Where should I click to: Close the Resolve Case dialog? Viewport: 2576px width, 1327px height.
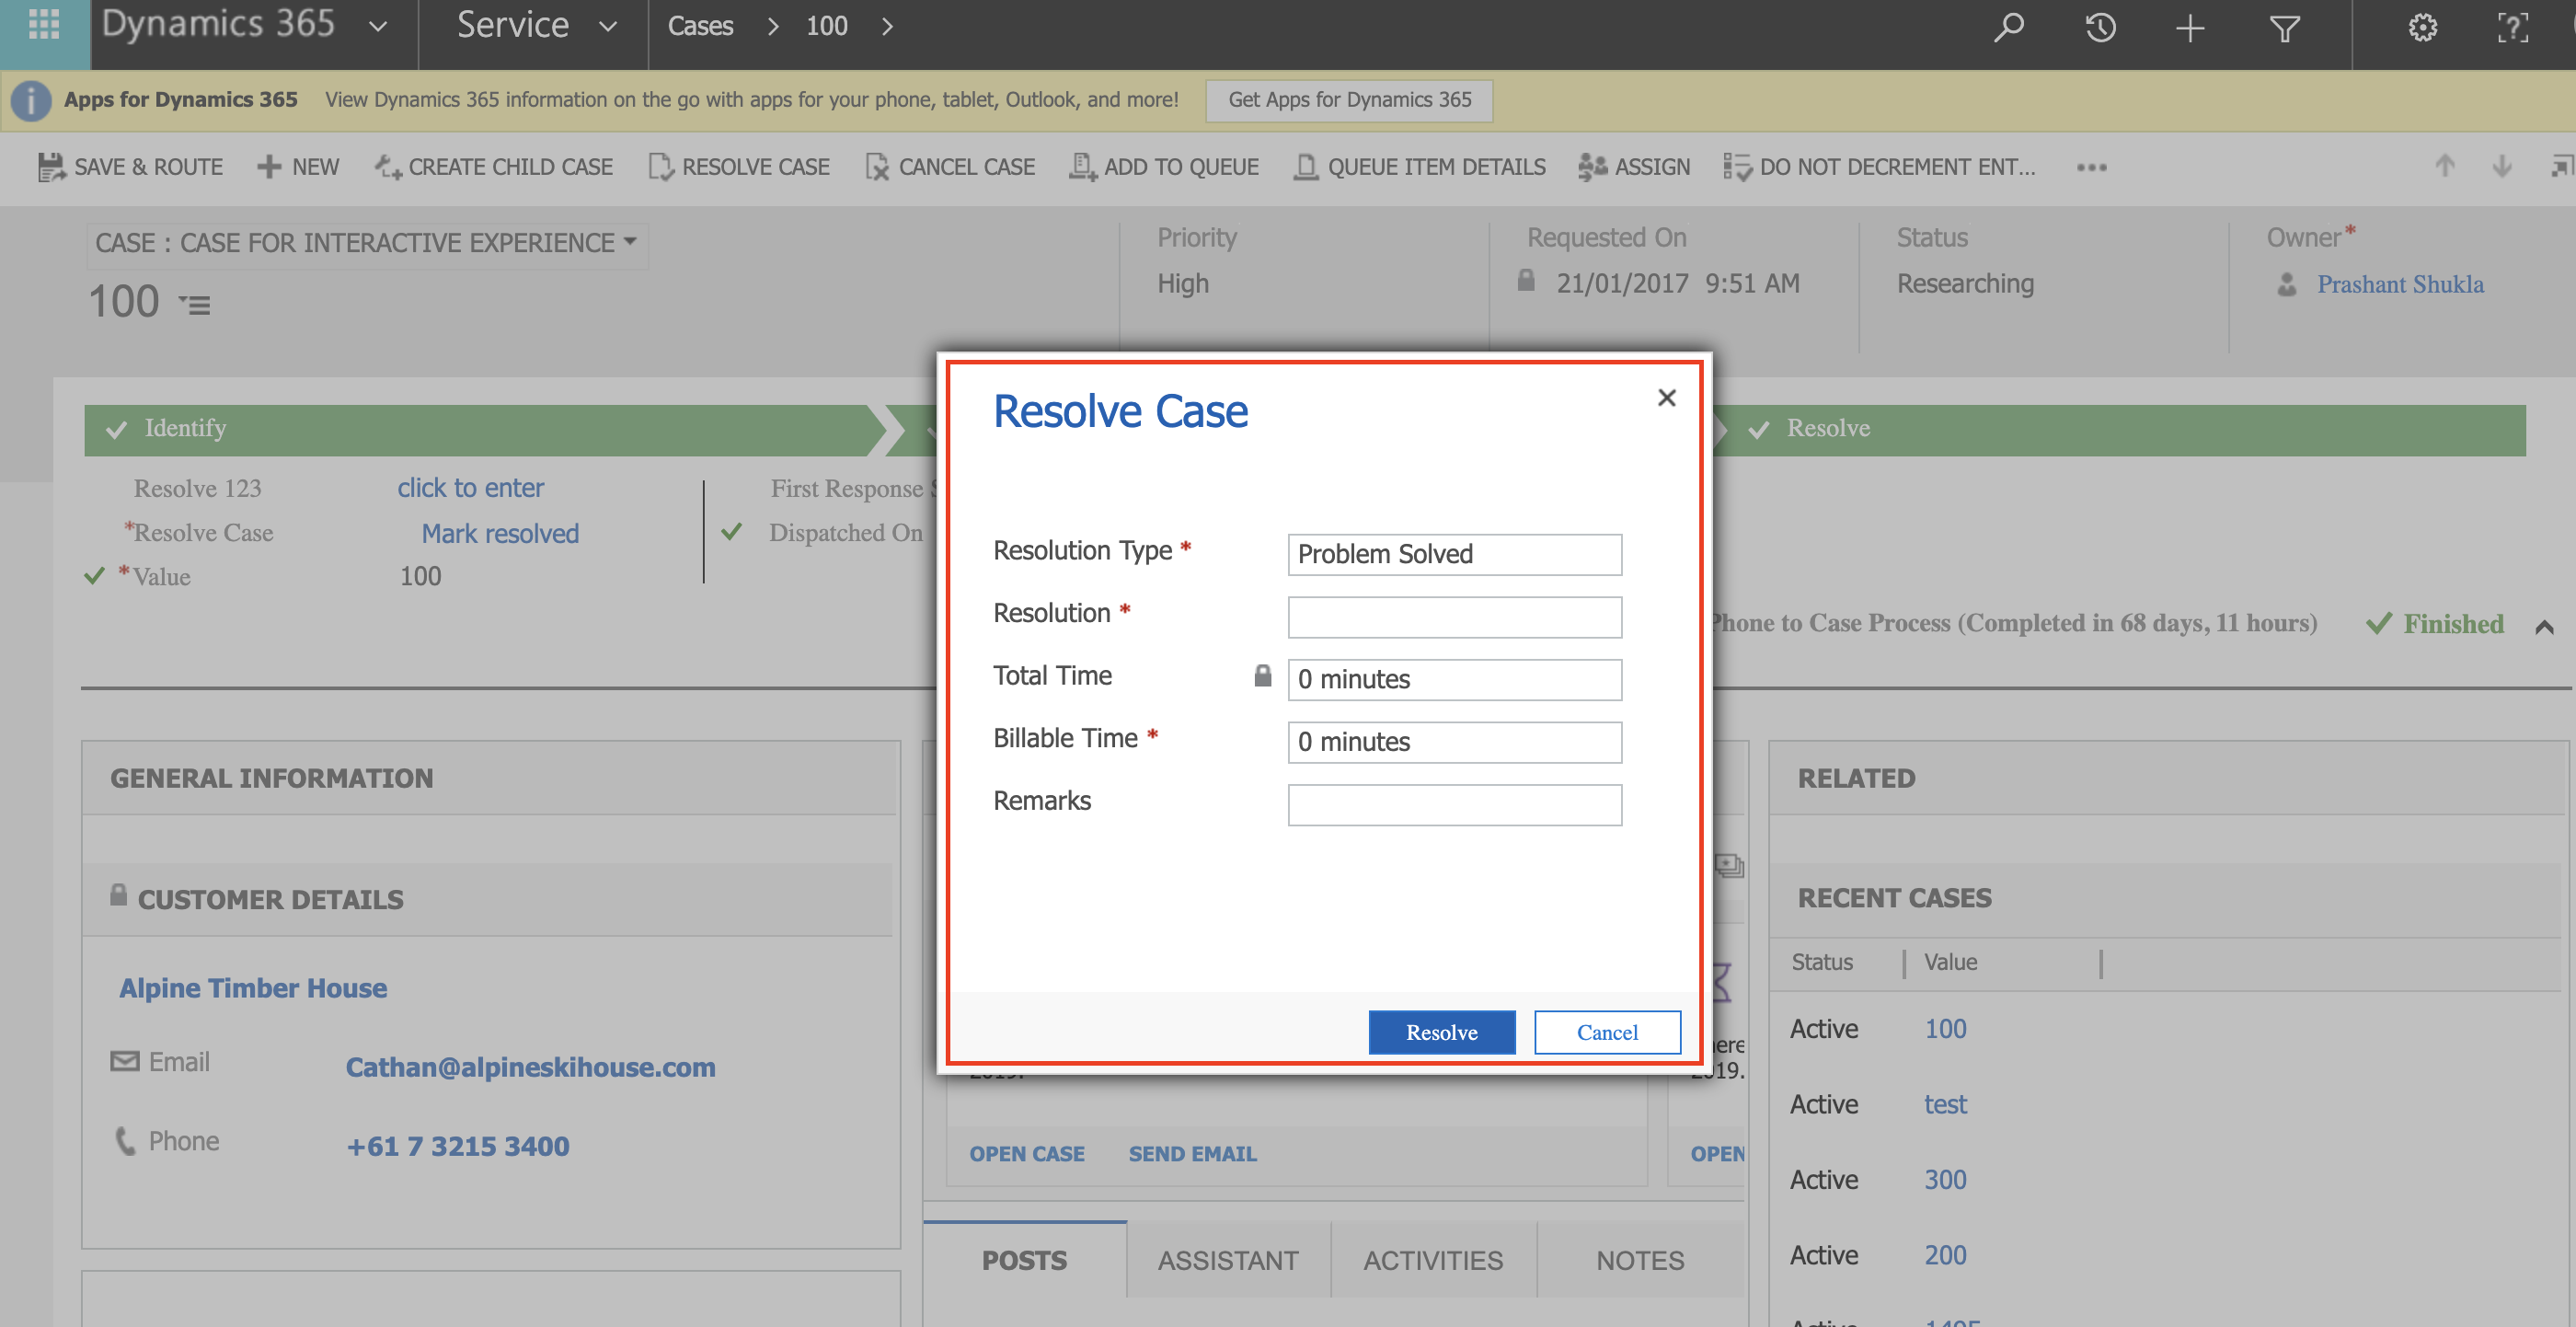[x=1666, y=398]
